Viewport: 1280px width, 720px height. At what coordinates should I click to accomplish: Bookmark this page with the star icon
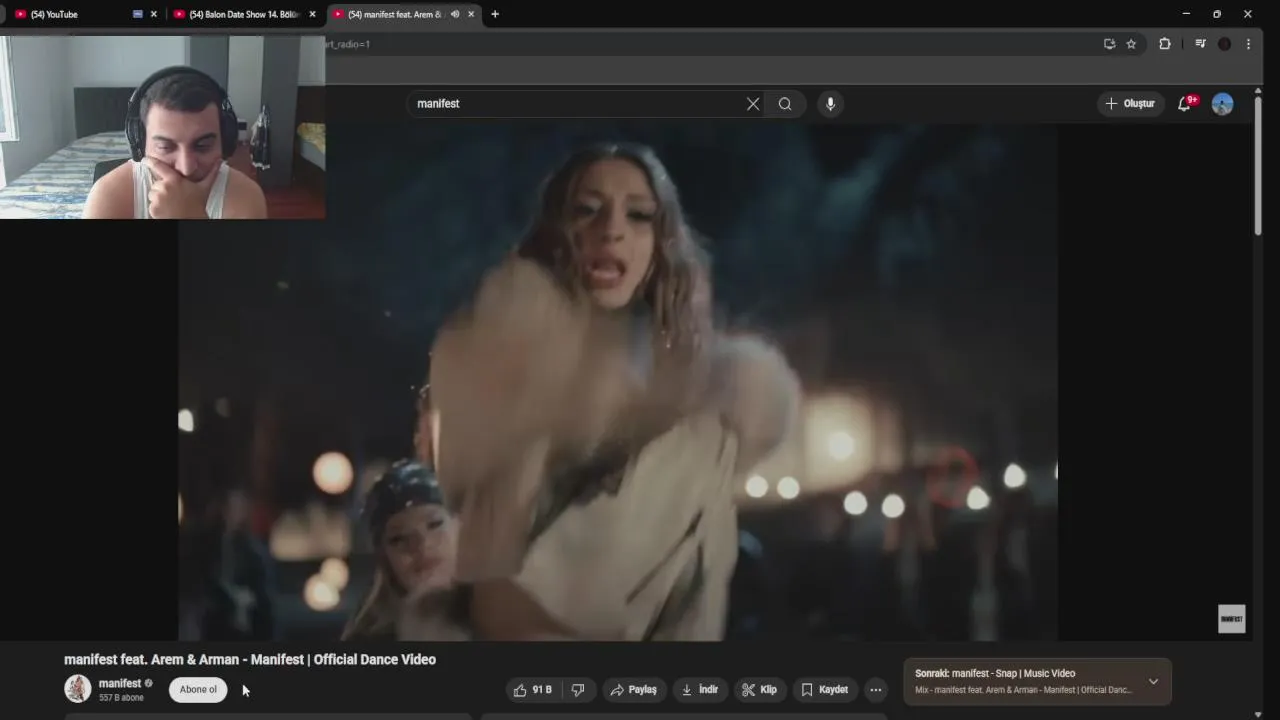click(1131, 44)
